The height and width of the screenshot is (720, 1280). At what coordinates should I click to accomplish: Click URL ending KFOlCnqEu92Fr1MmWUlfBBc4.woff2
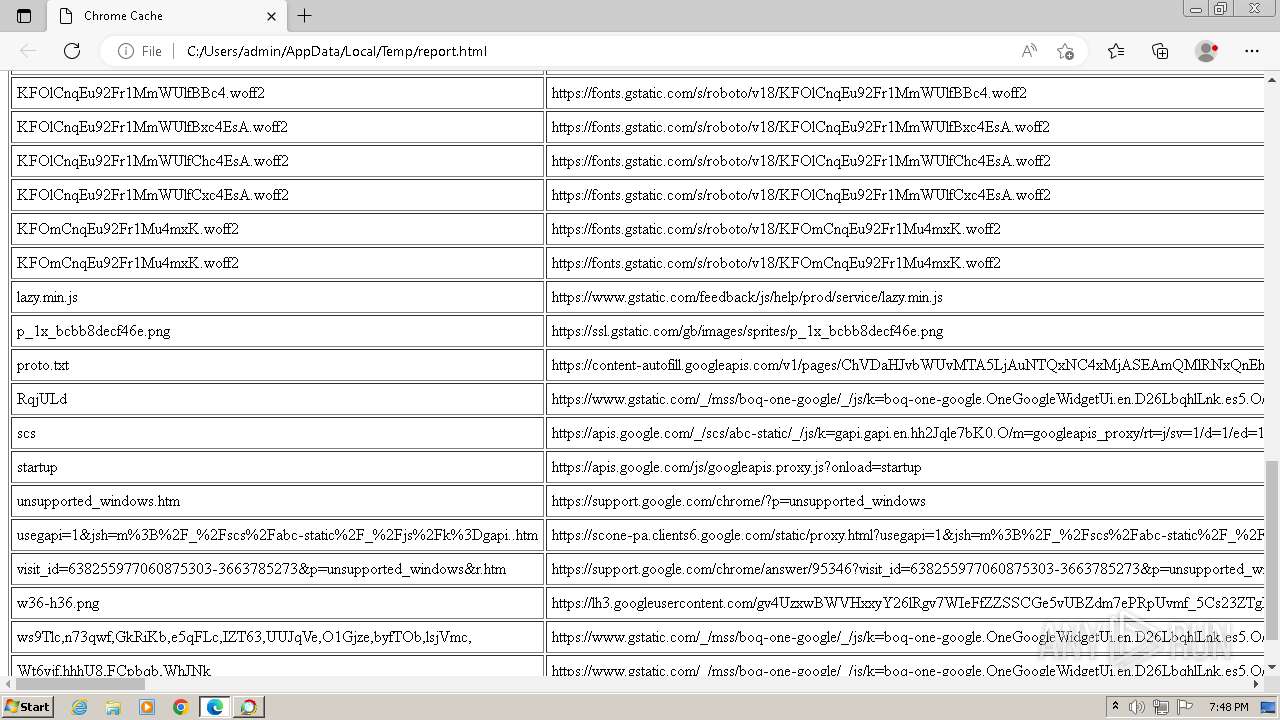[789, 93]
